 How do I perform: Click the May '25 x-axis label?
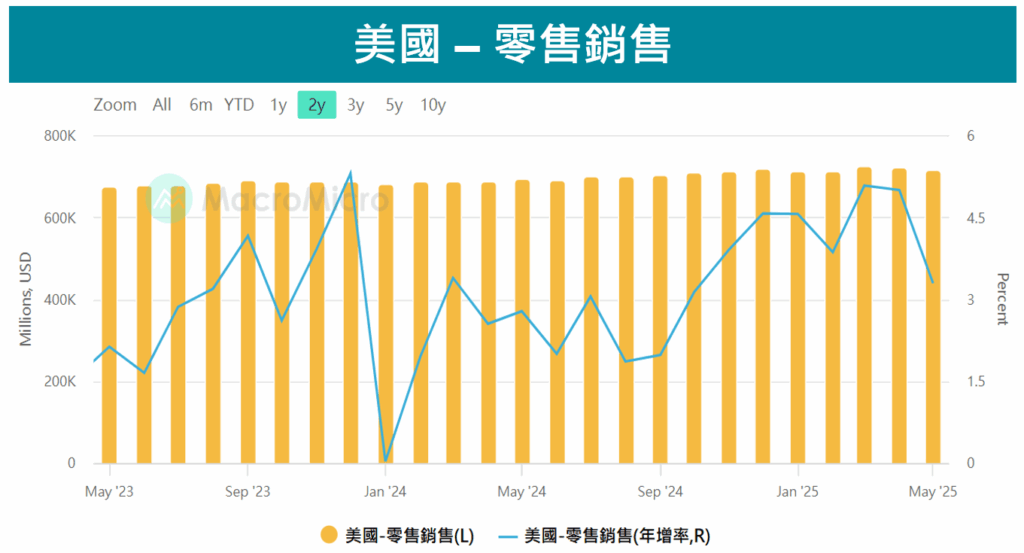[933, 492]
